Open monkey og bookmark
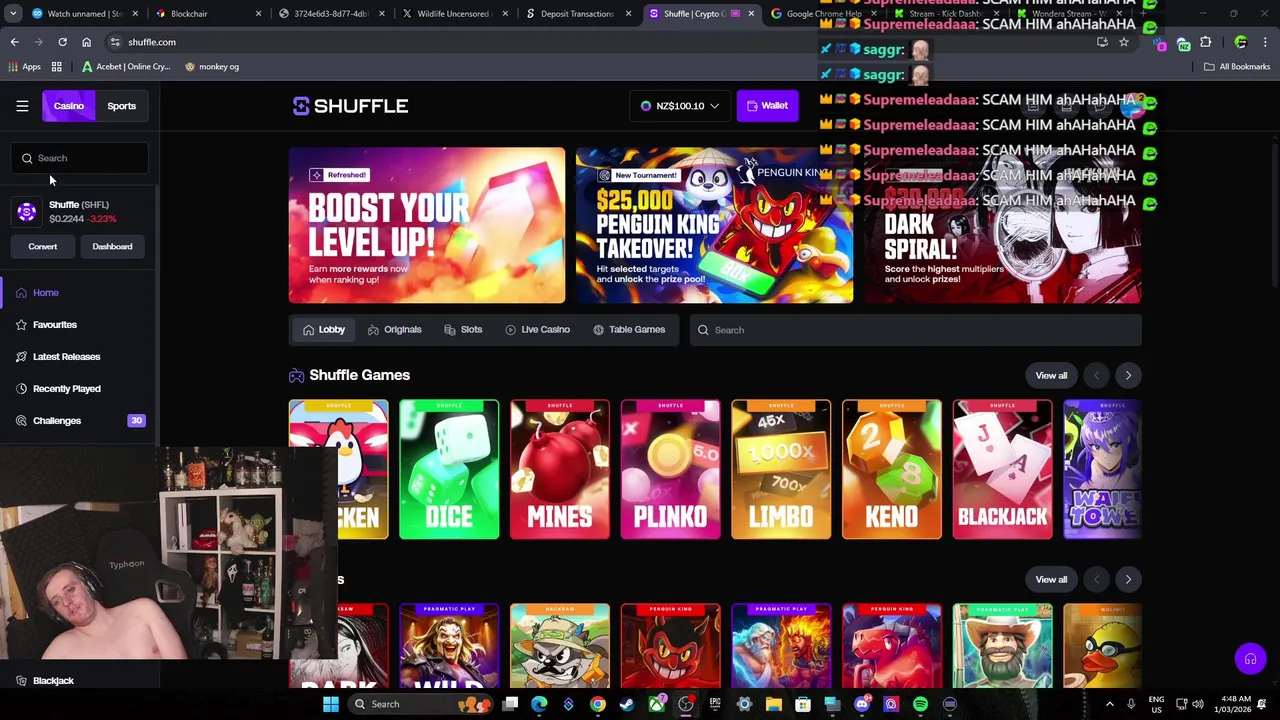 tap(212, 67)
